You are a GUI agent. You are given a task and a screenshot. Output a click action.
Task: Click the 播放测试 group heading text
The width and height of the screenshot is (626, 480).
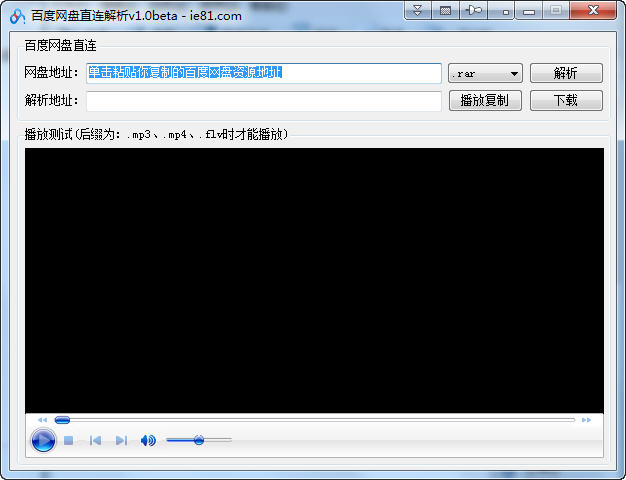pyautogui.click(x=156, y=134)
